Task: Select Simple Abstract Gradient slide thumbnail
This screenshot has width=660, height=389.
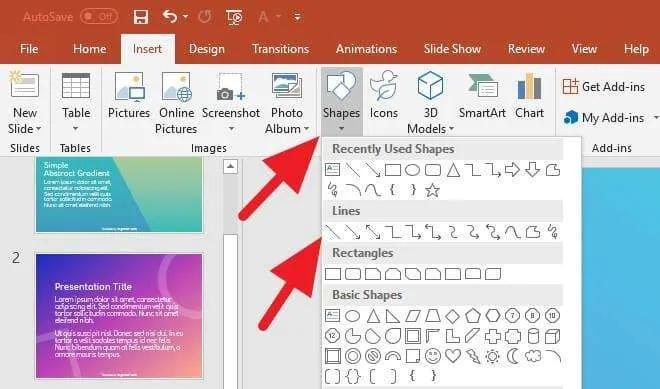Action: (119, 194)
